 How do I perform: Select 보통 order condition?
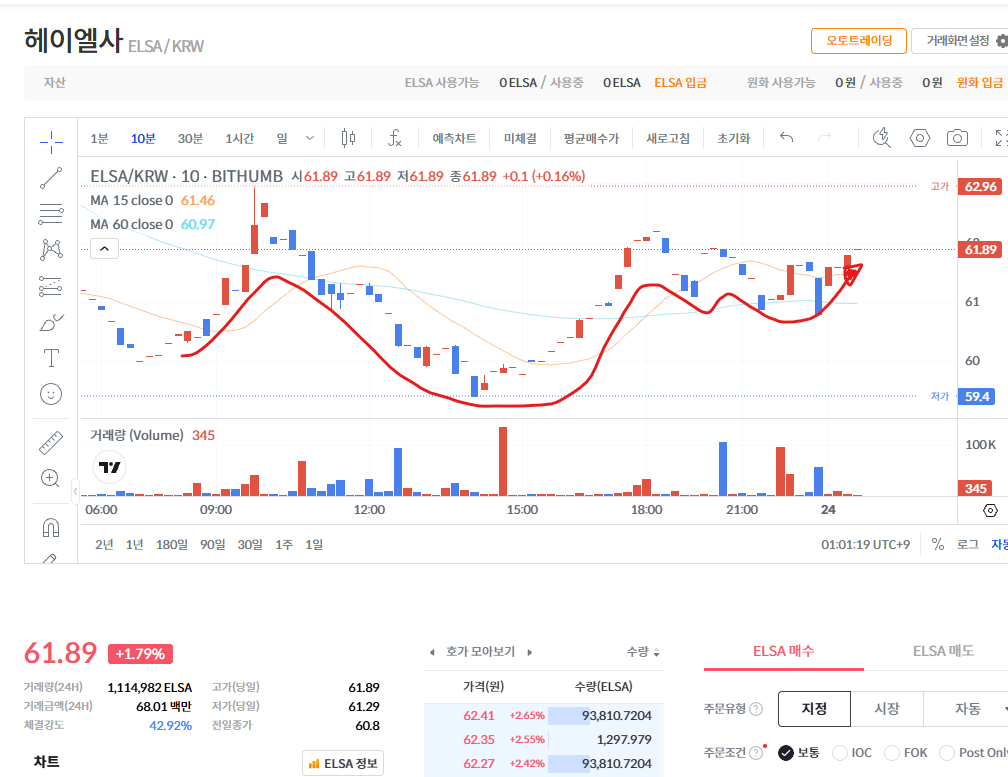point(799,753)
